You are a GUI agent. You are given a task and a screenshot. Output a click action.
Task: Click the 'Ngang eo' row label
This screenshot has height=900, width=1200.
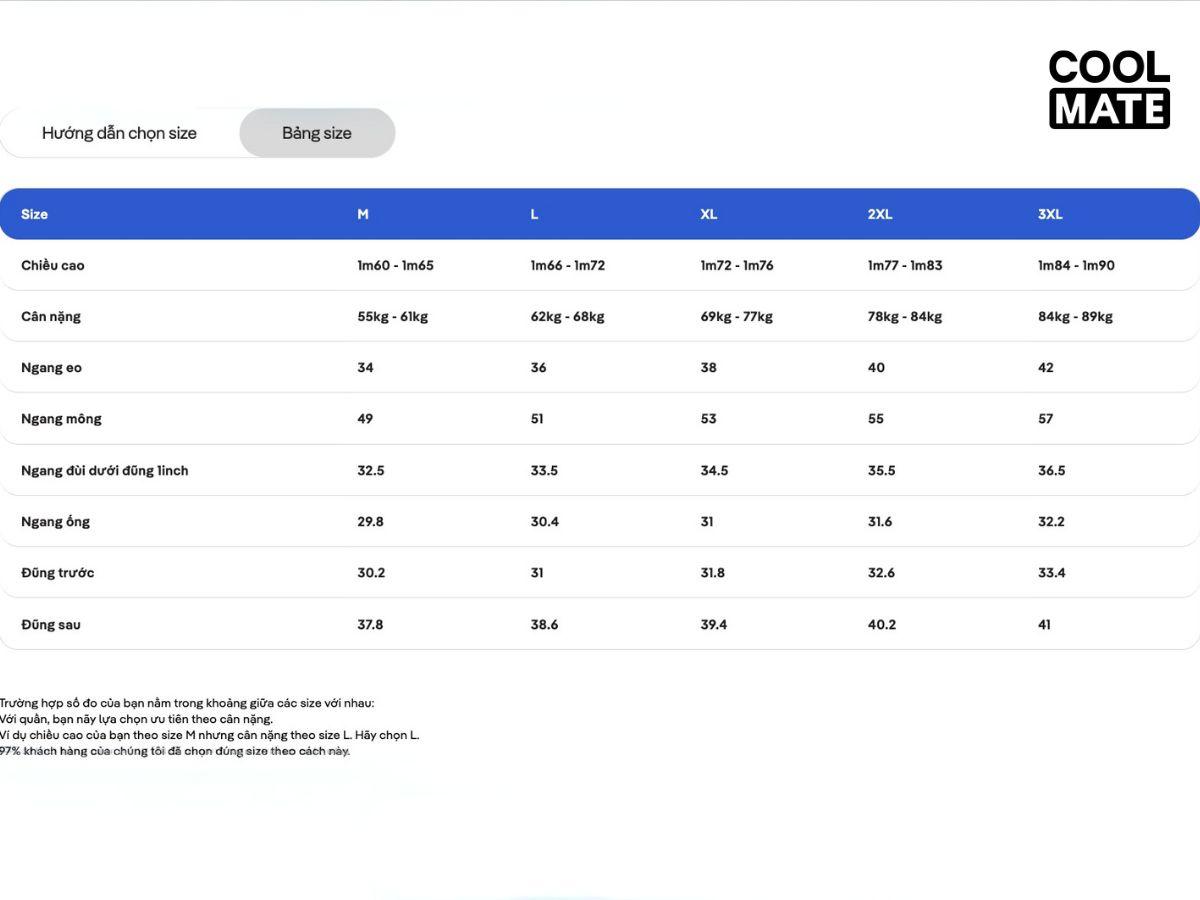52,367
